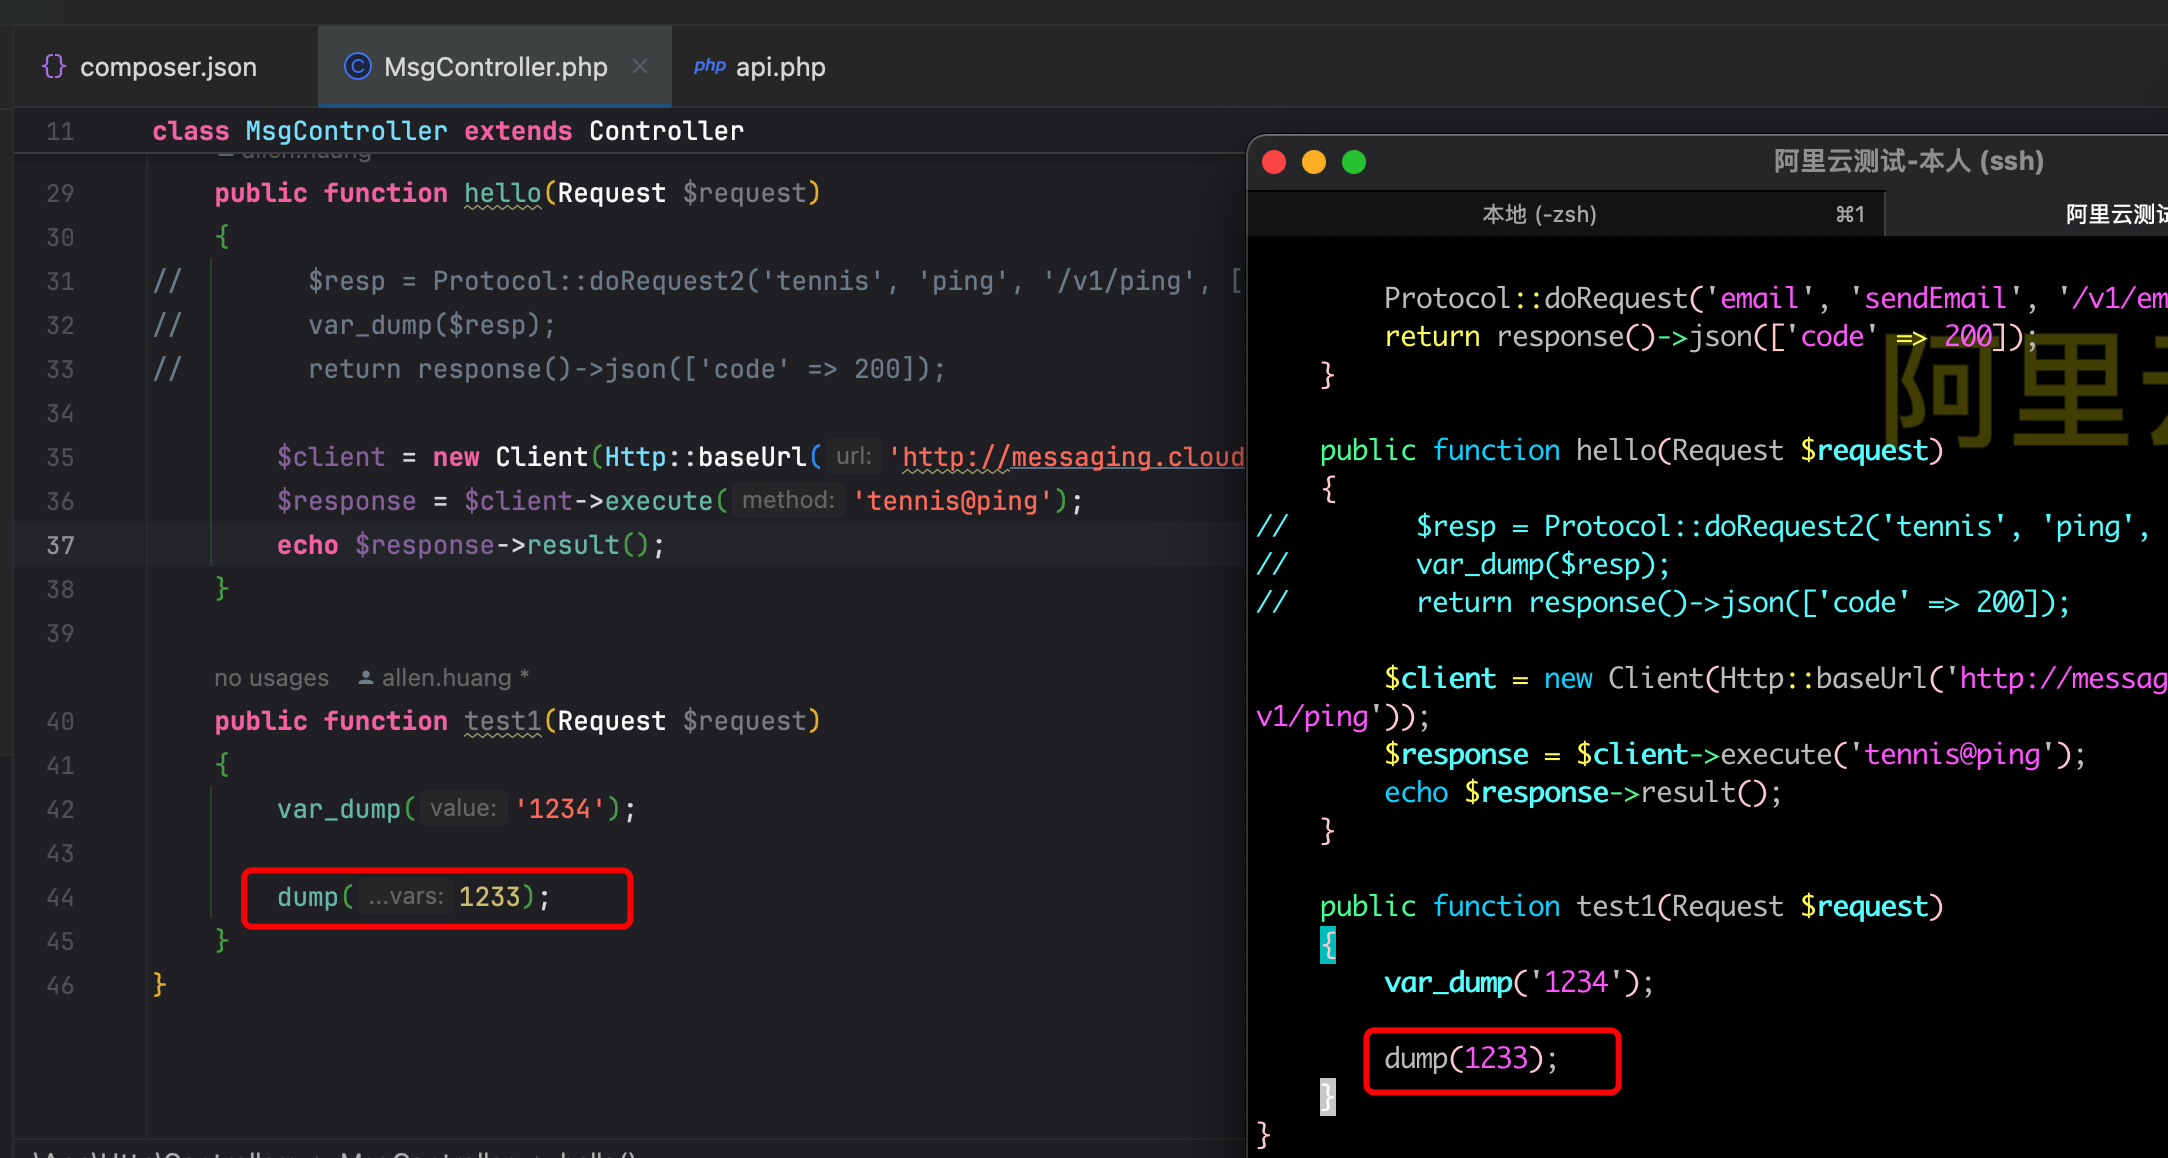Switch to the 阿里云测试 terminal tab
Screen dimensions: 2168x1158
point(2115,214)
